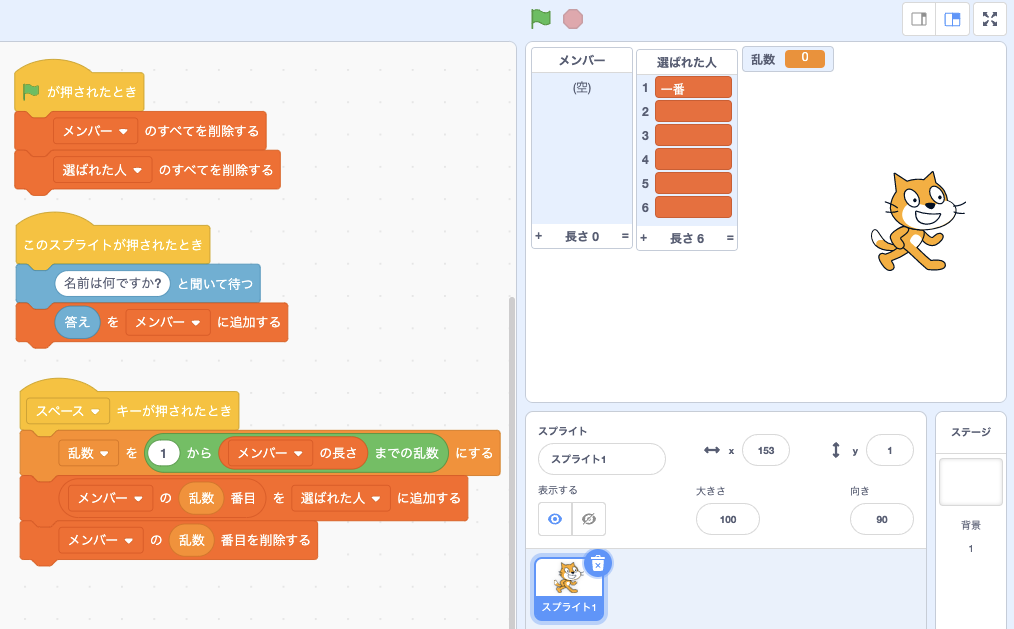1014x629 pixels.
Task: Select item 5 in 選ばれた人 list
Action: point(693,183)
